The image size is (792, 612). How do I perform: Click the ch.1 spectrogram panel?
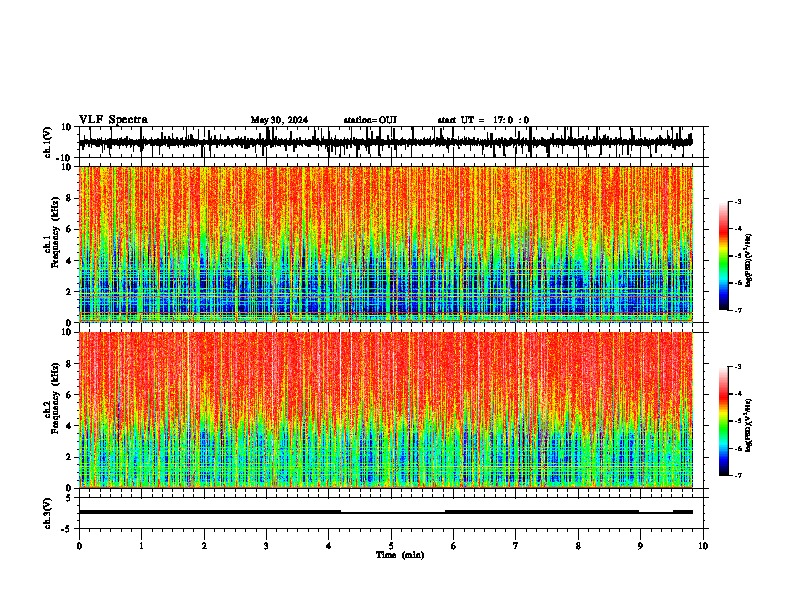(391, 244)
